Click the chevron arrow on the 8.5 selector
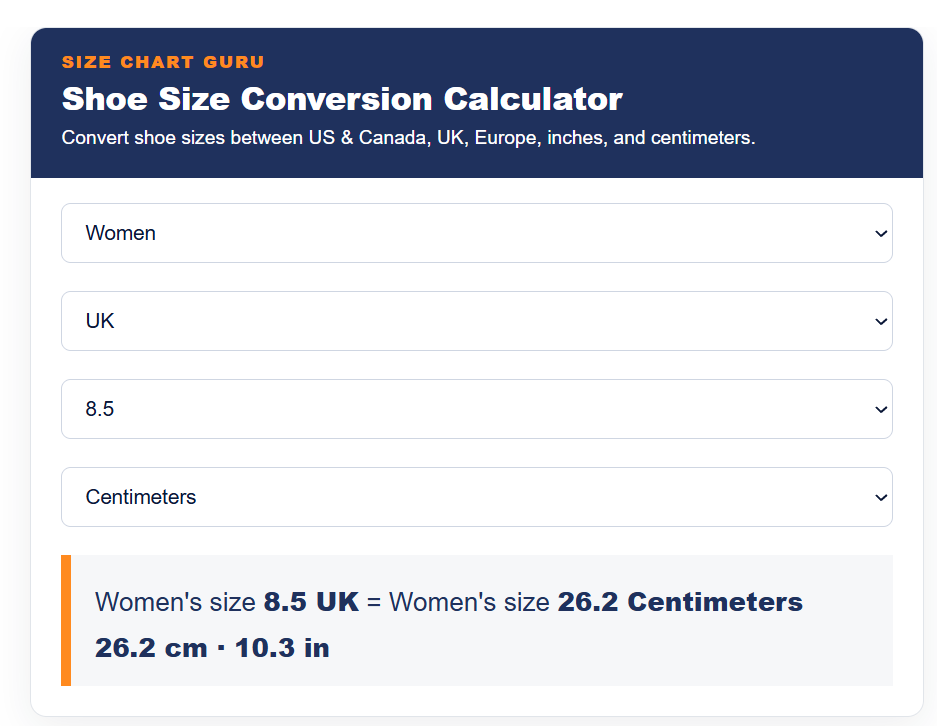 [x=881, y=409]
